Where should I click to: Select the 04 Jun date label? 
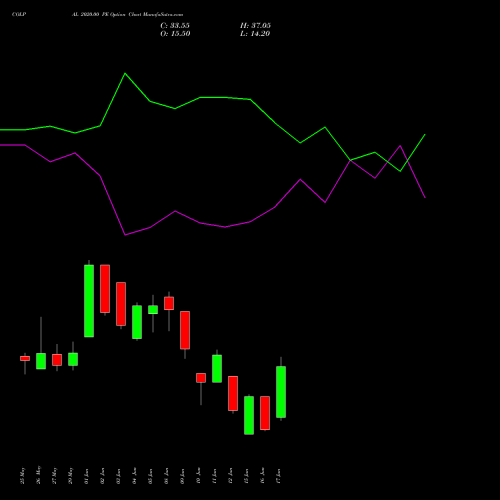pyautogui.click(x=135, y=476)
